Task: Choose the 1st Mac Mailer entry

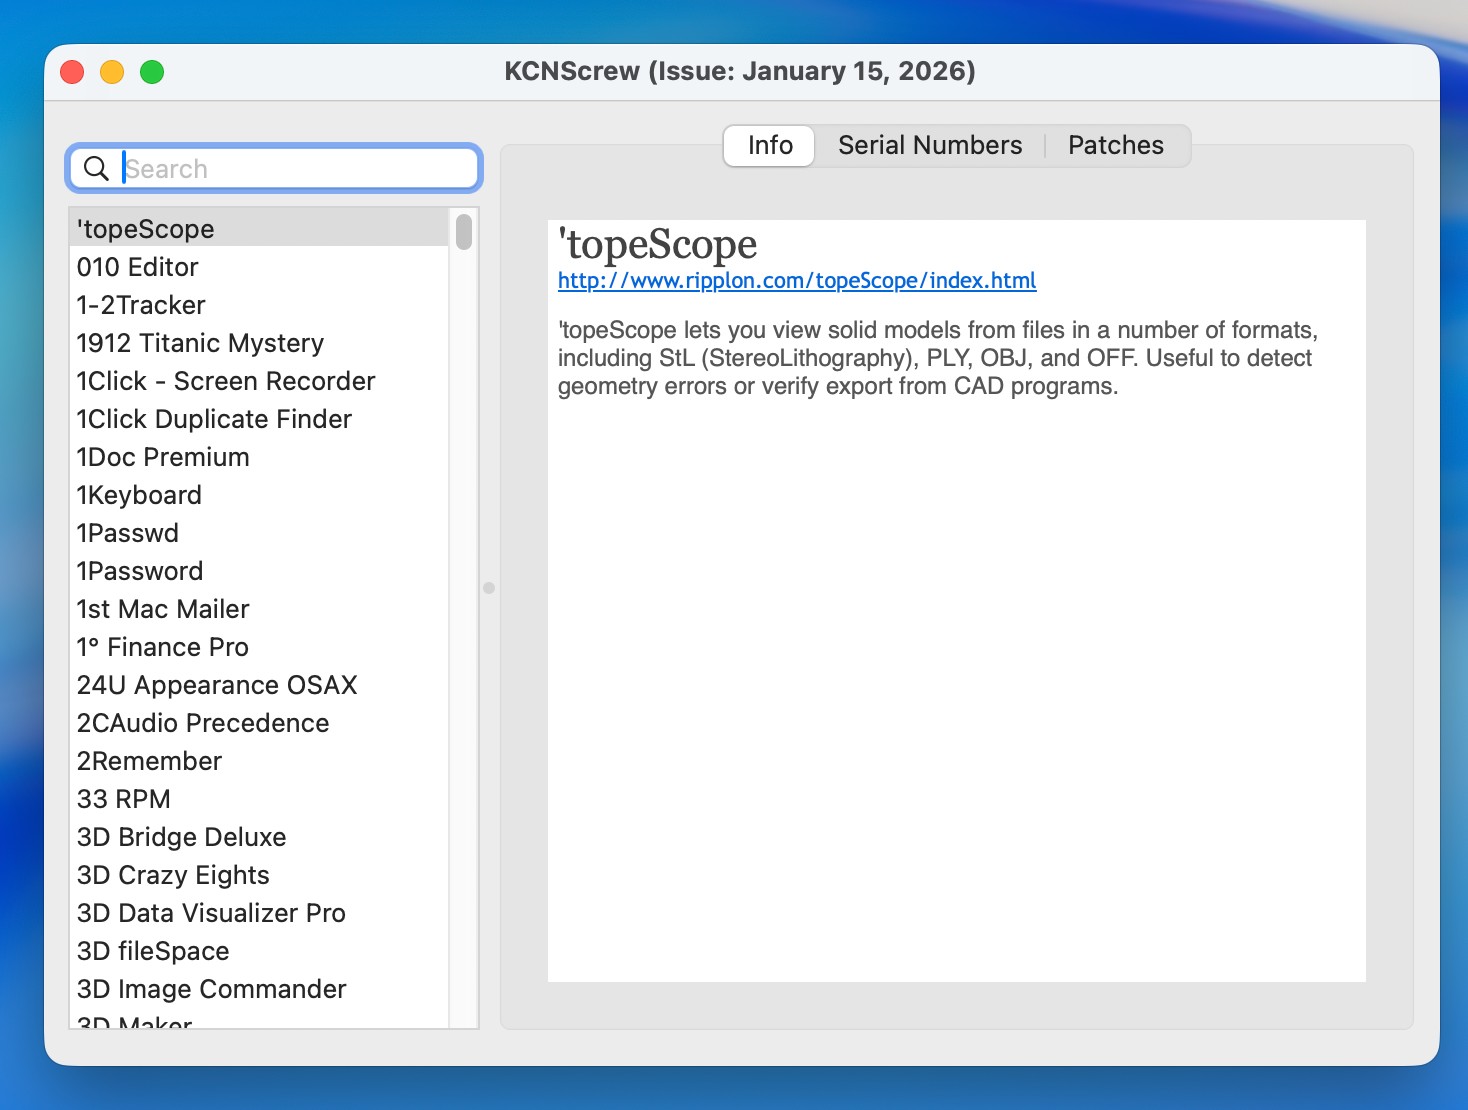Action: tap(163, 609)
